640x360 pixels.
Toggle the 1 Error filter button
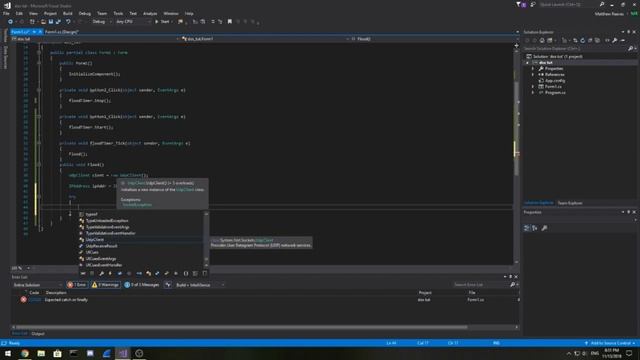tap(77, 285)
